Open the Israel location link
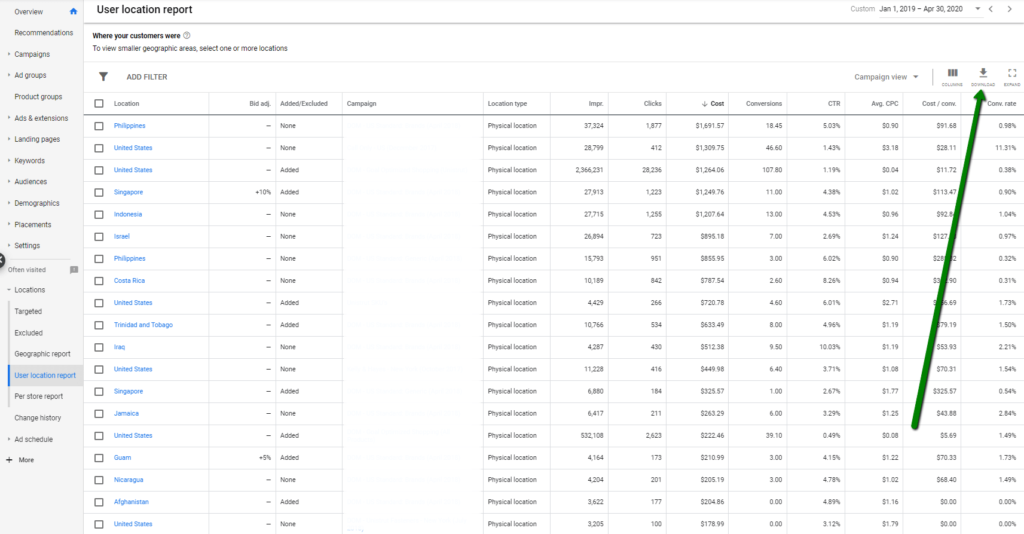The width and height of the screenshot is (1024, 534). 121,236
